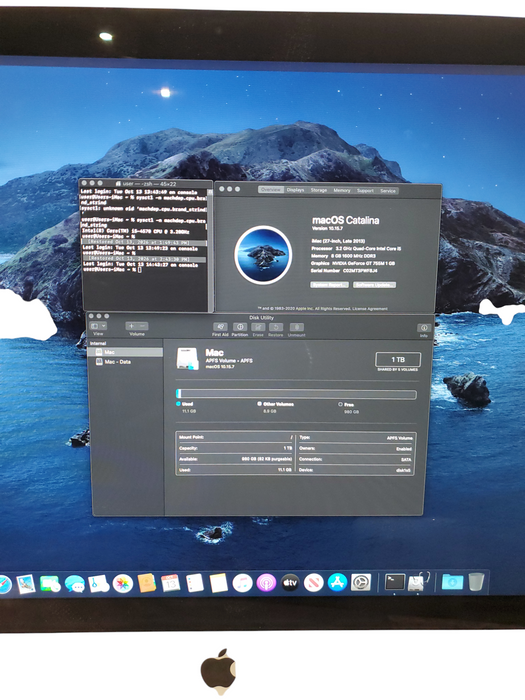Open the Storage tab
Viewport: 525px width, 700px height.
coord(319,190)
